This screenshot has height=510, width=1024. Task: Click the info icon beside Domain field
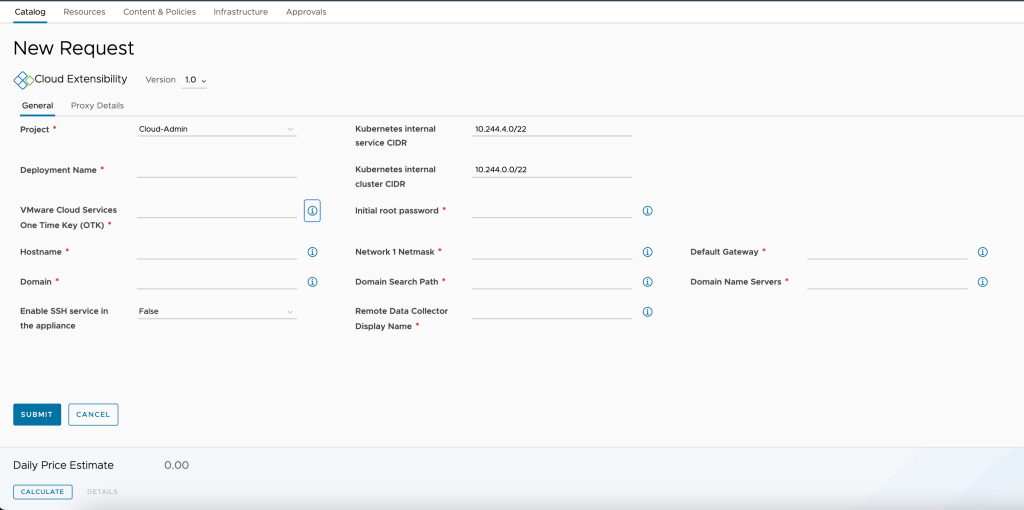click(x=312, y=282)
